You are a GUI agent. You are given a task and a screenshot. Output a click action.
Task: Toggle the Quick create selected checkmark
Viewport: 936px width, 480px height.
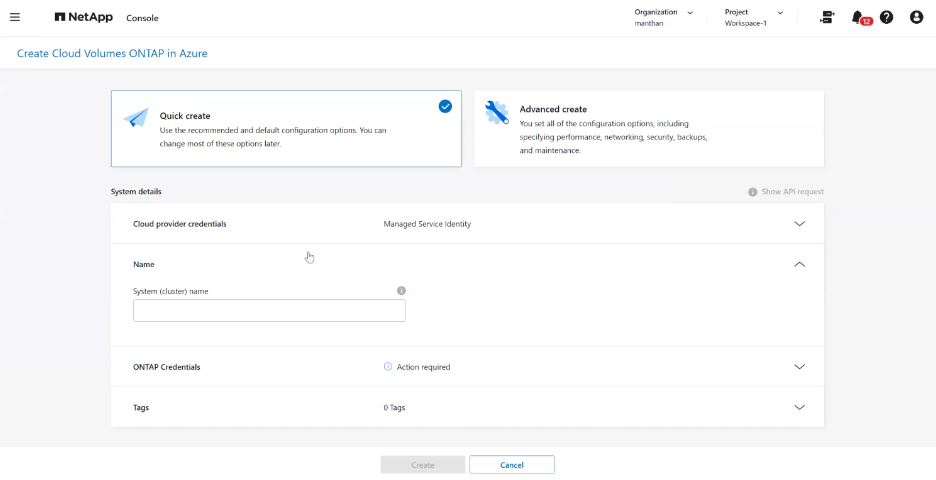445,106
